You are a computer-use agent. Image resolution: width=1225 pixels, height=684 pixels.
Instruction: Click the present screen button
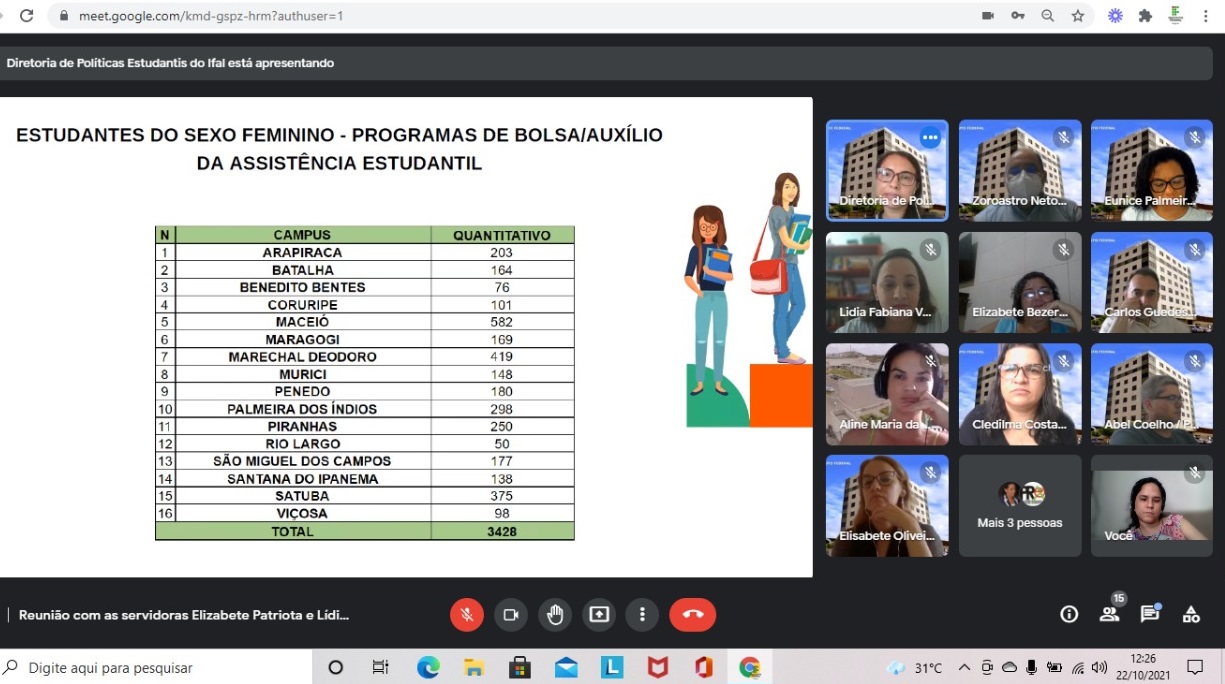pyautogui.click(x=599, y=615)
